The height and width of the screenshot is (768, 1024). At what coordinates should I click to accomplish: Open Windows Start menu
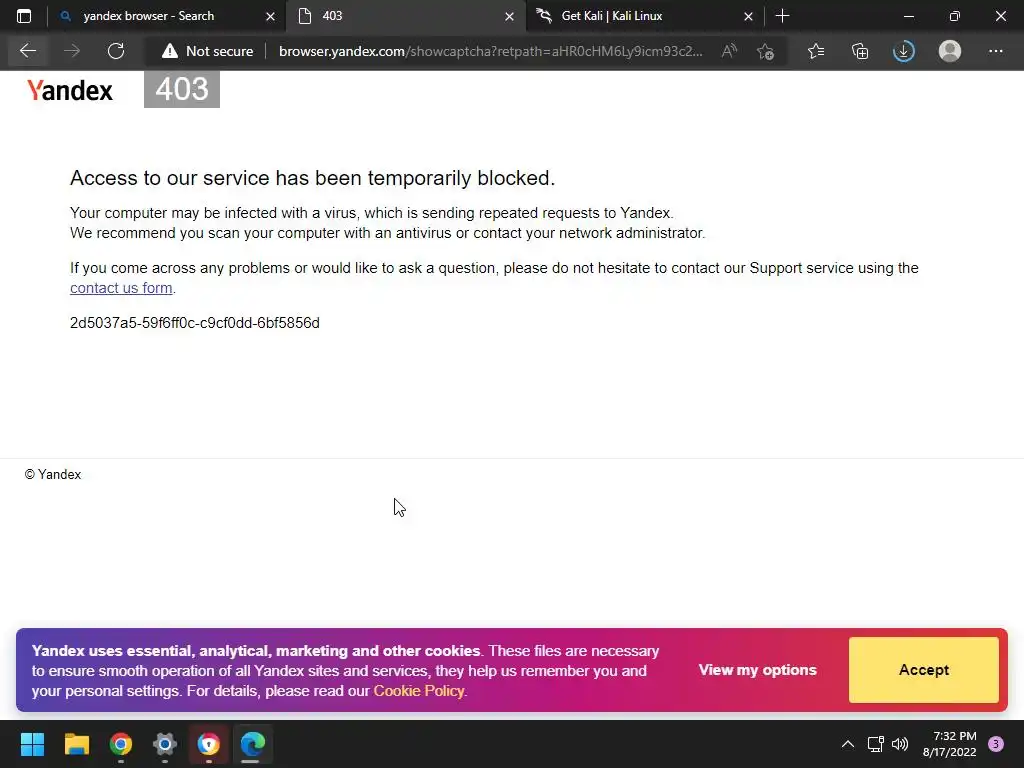point(32,744)
